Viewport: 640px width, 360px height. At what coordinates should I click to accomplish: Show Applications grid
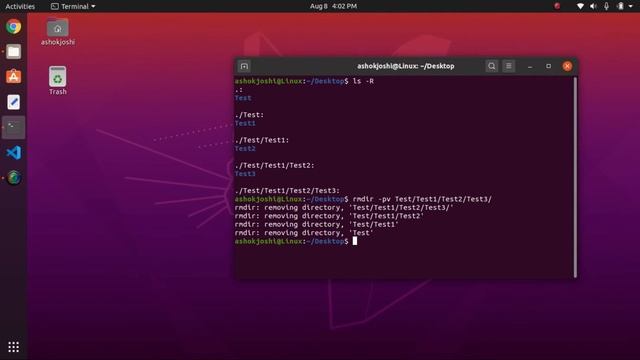[13, 347]
